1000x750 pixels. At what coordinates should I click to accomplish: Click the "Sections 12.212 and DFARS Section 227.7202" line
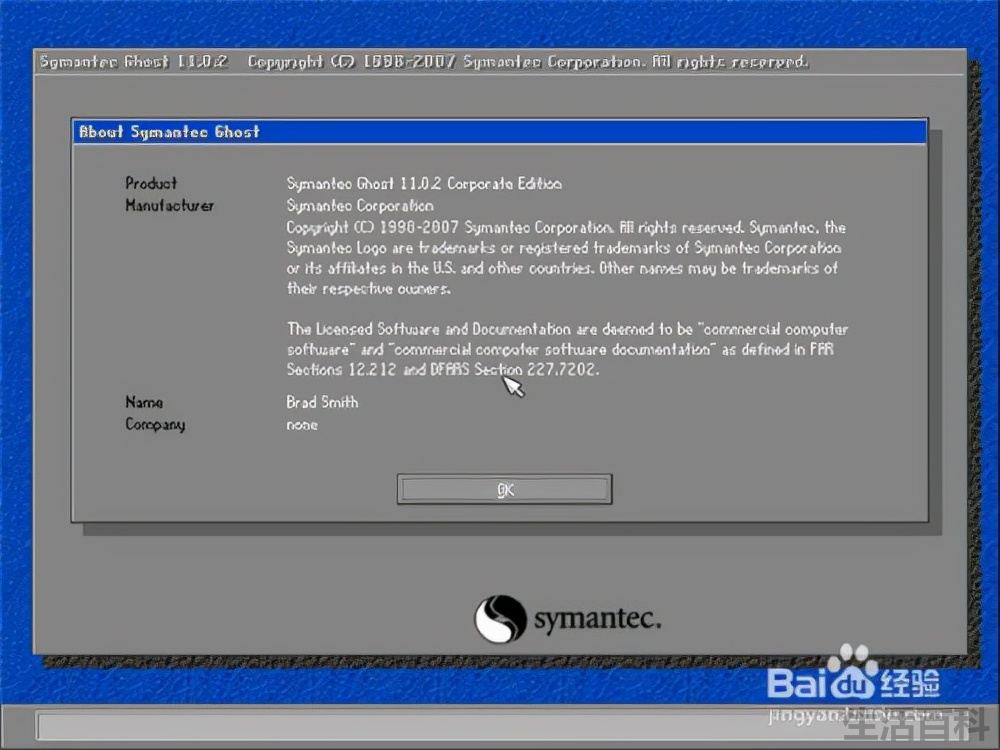tap(443, 369)
